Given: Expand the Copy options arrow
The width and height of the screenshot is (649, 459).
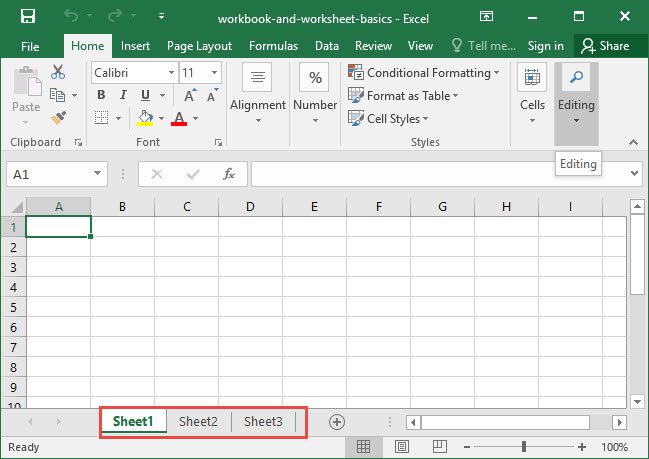Looking at the screenshot, I should [x=75, y=96].
